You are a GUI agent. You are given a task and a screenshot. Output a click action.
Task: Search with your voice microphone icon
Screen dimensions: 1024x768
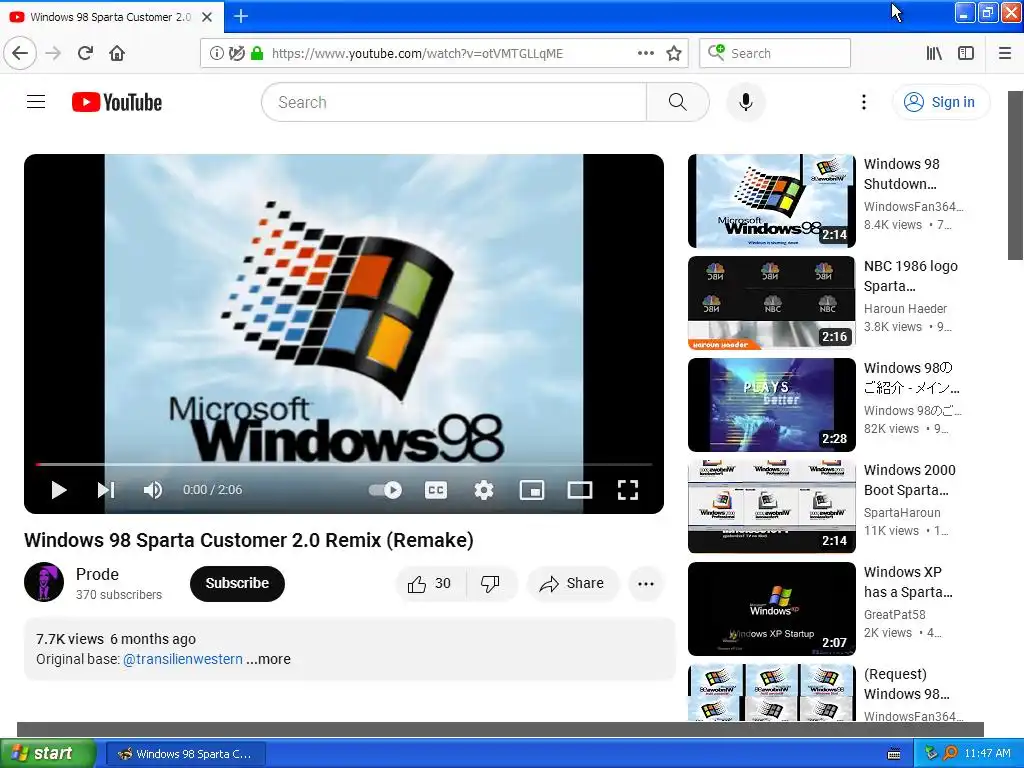(x=746, y=102)
